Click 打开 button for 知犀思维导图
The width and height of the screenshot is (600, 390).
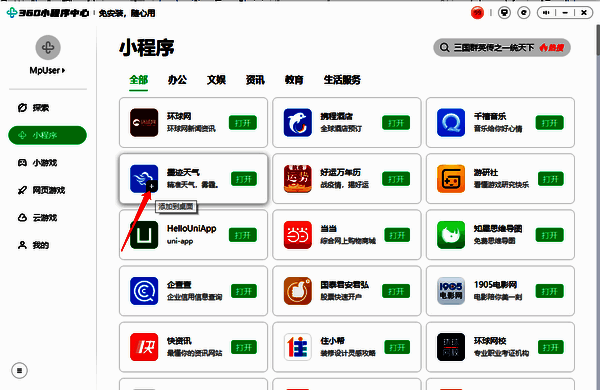click(x=549, y=235)
